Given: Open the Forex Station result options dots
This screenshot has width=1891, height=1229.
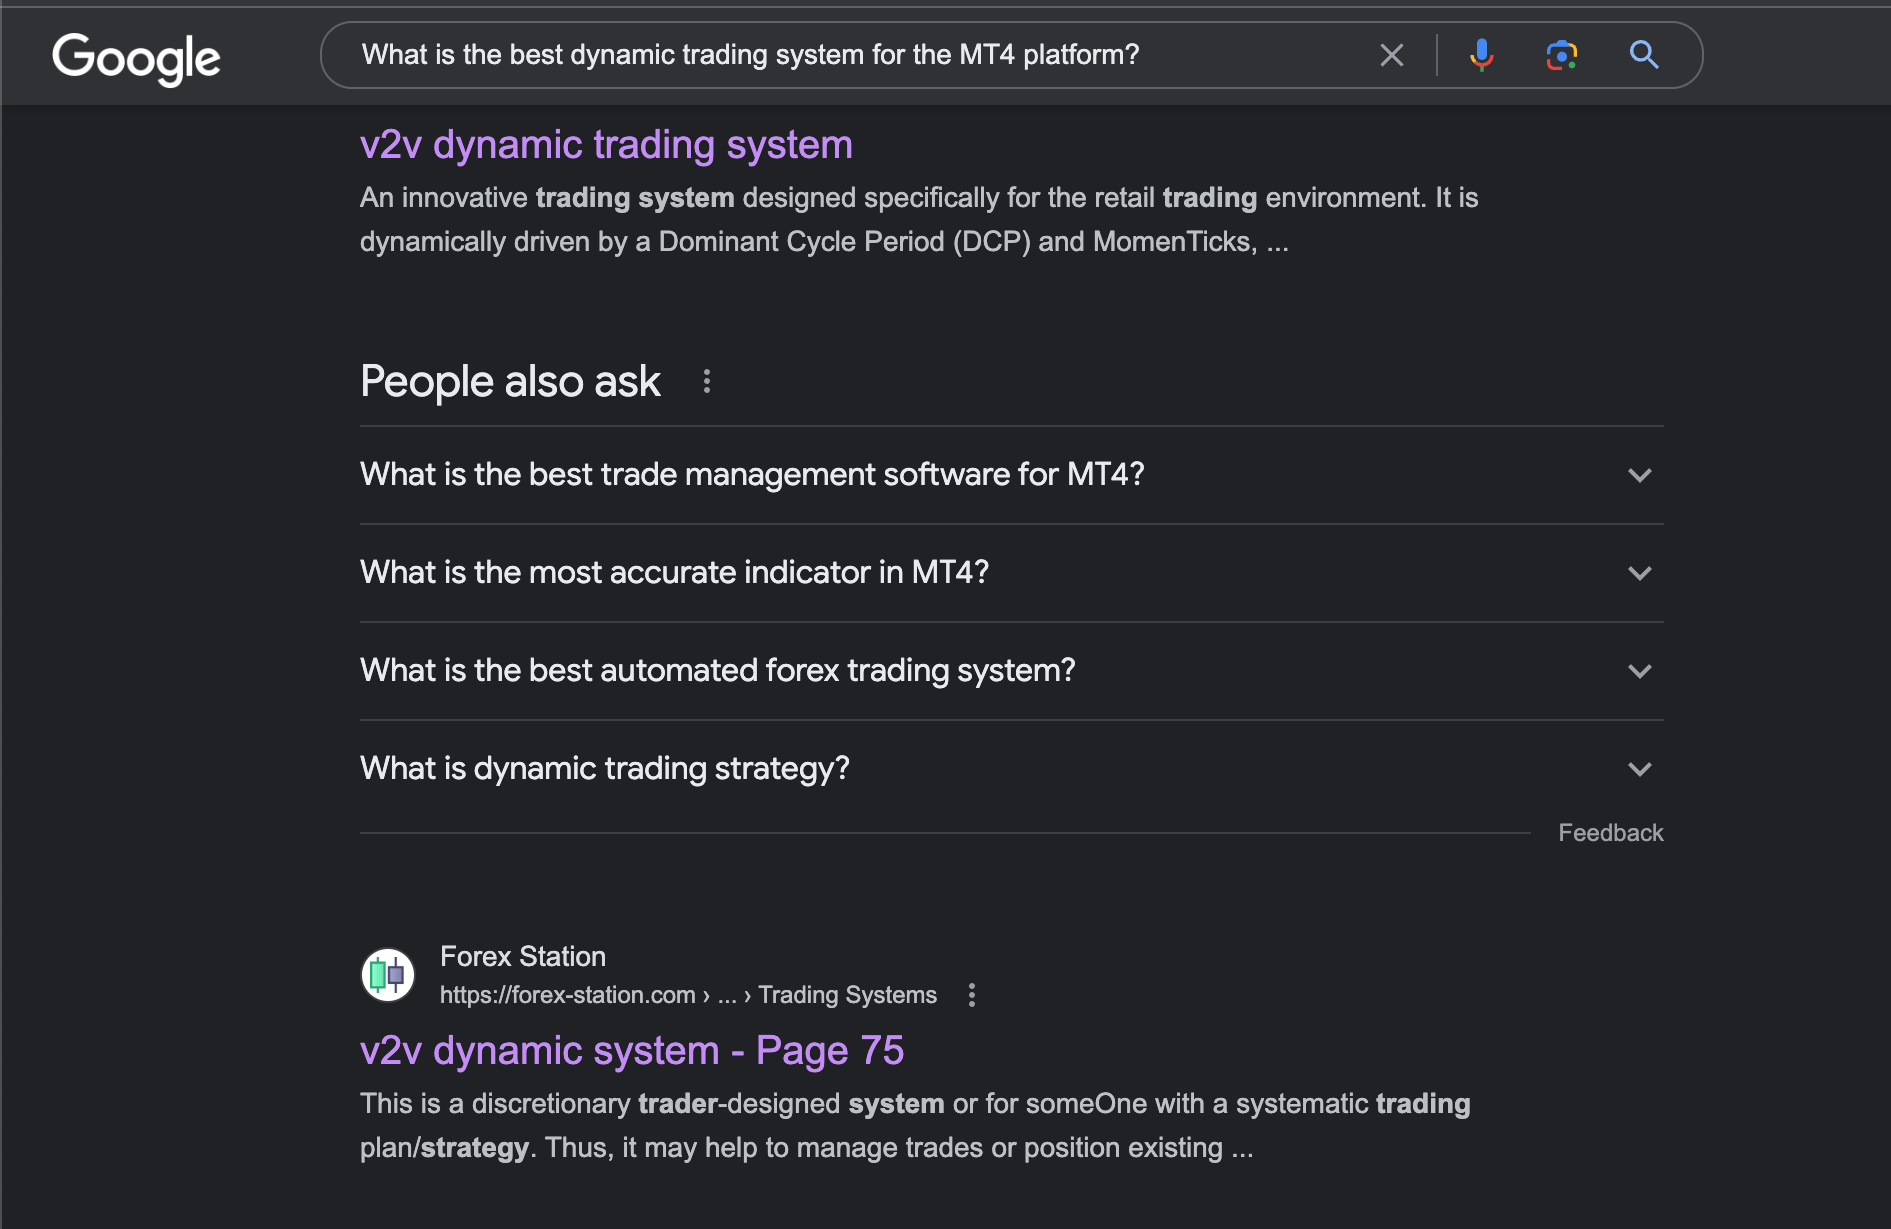Looking at the screenshot, I should [x=972, y=995].
